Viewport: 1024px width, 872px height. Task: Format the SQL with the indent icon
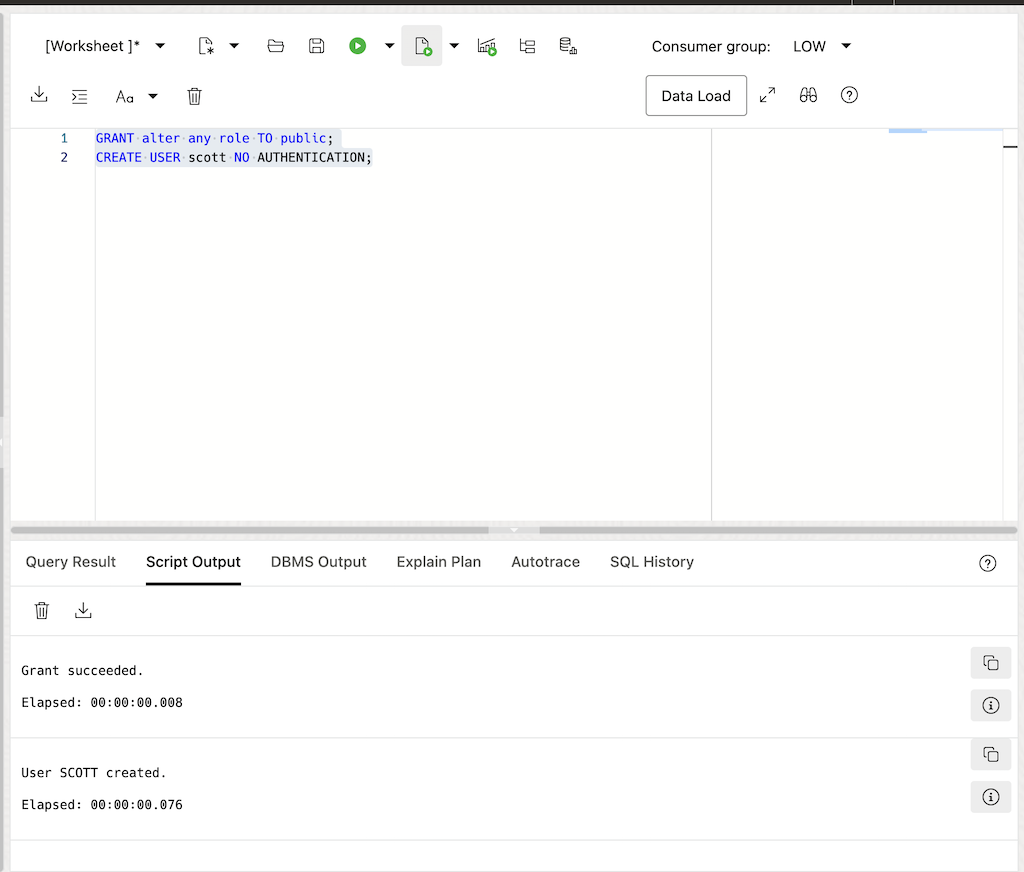(x=80, y=97)
